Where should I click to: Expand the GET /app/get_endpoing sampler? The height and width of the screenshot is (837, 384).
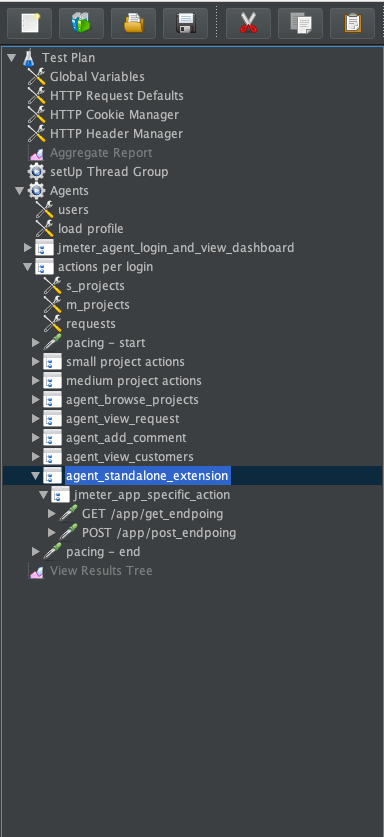52,514
